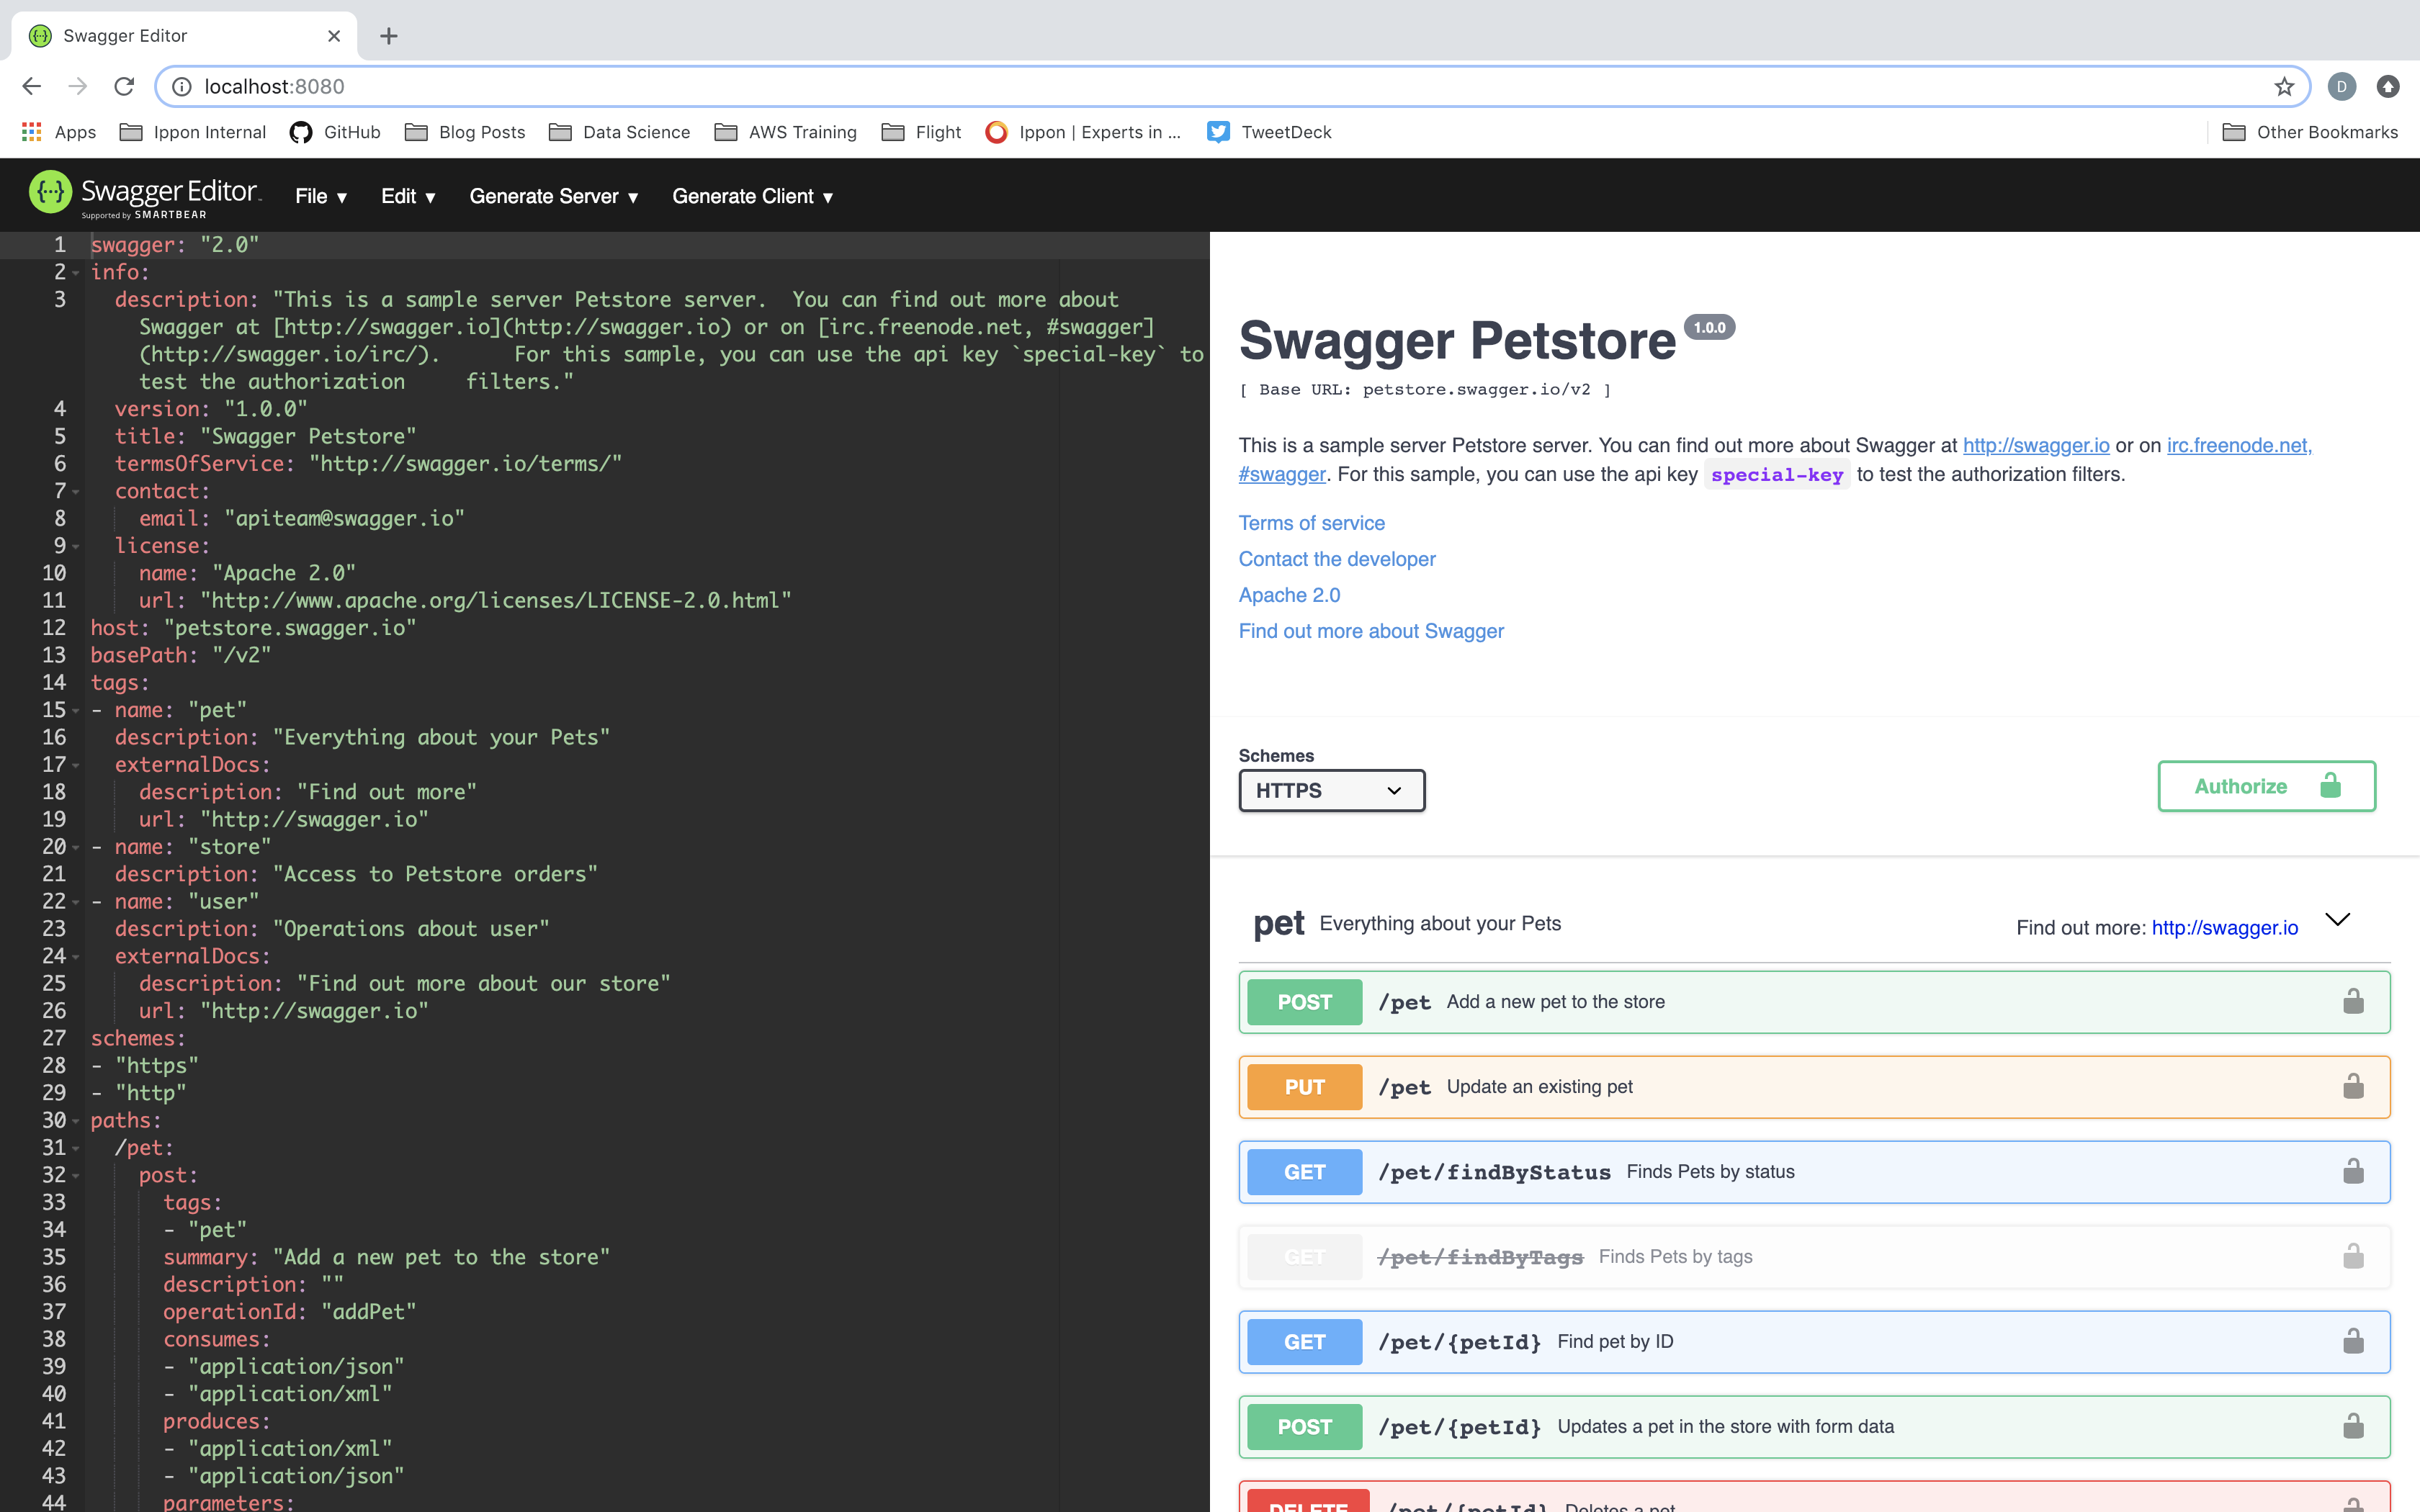Screen dimensions: 2420x1512
Task: Bookmark this page with the star icon
Action: 2283,87
